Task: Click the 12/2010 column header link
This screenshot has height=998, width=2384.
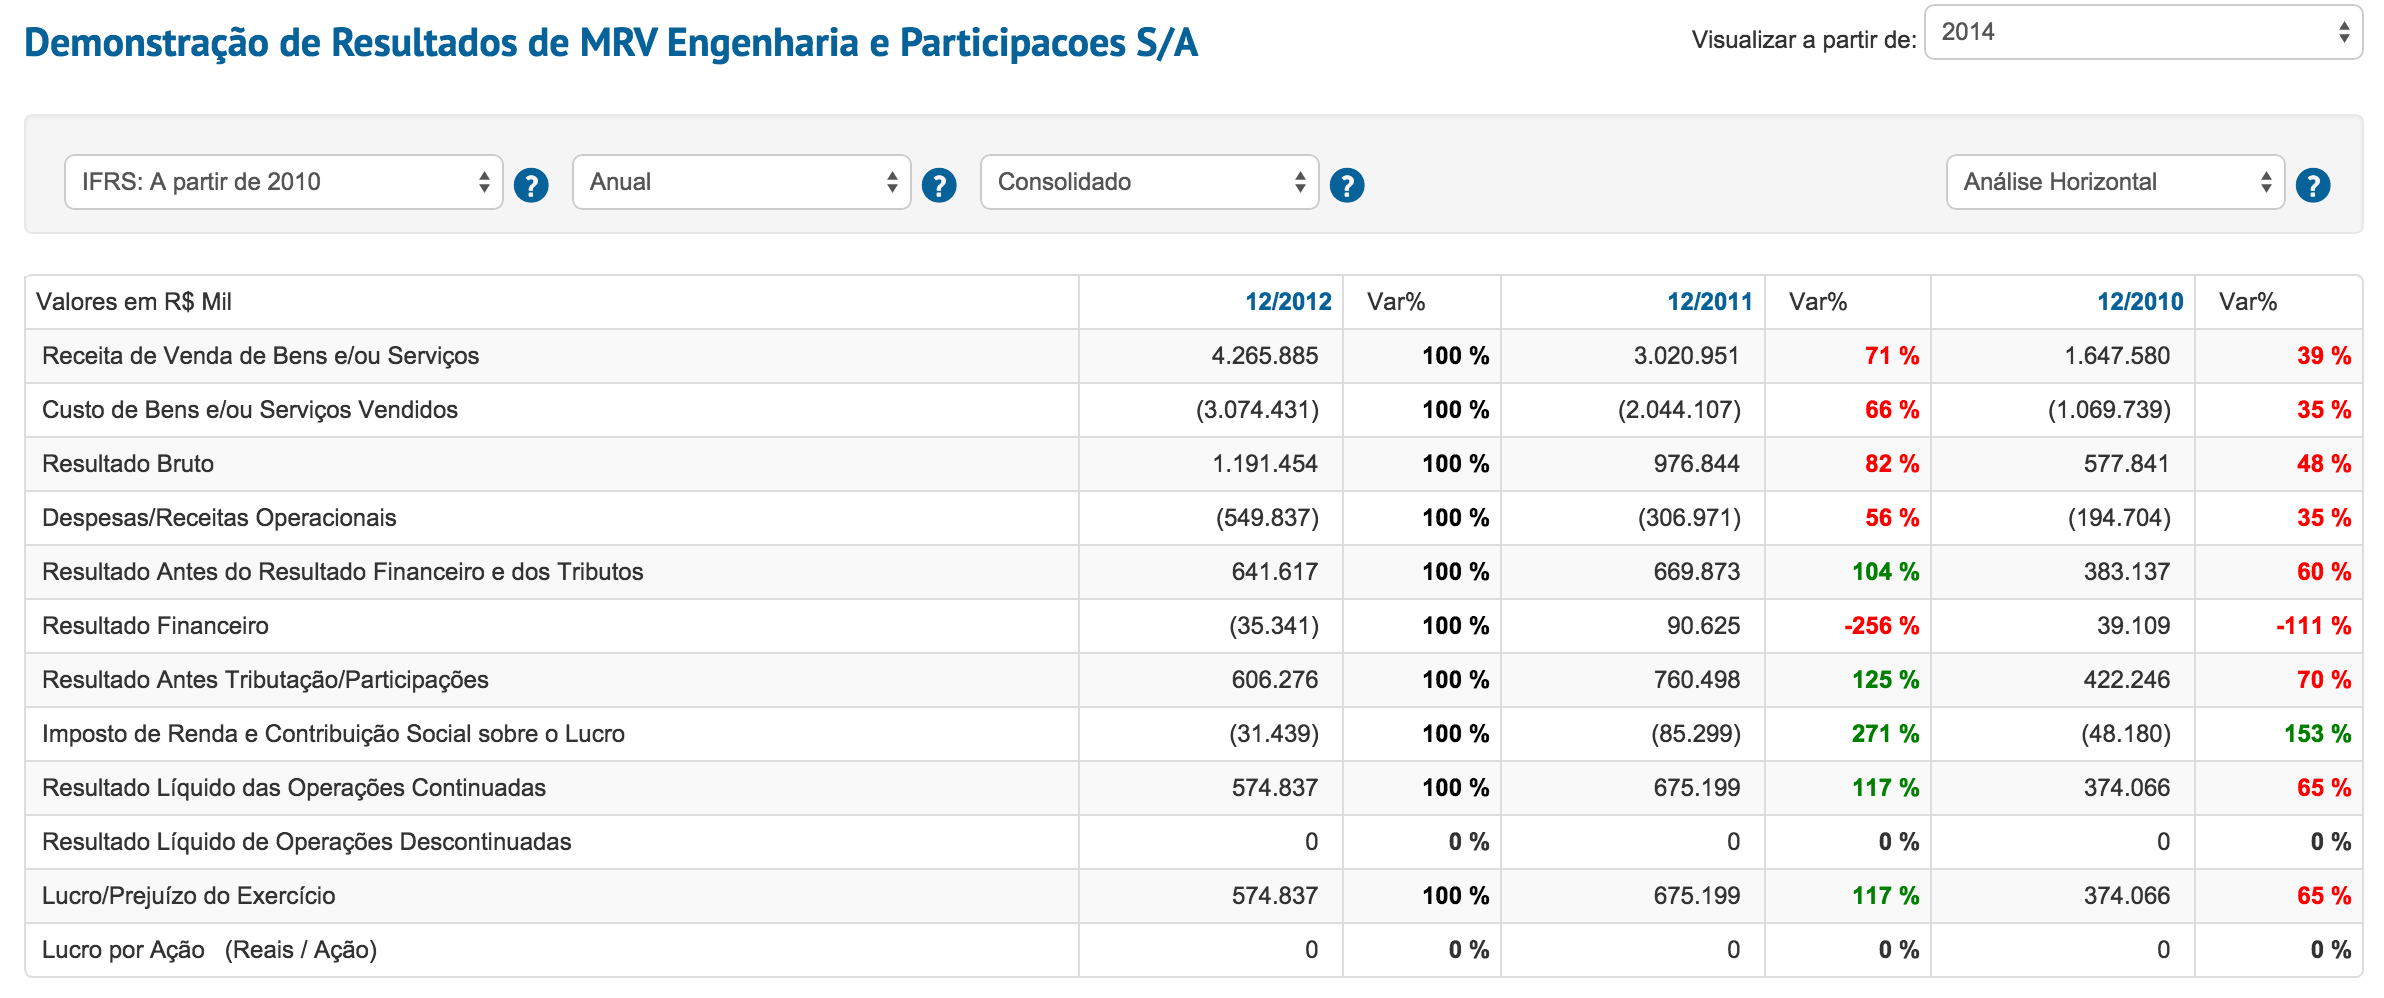Action: point(2140,302)
